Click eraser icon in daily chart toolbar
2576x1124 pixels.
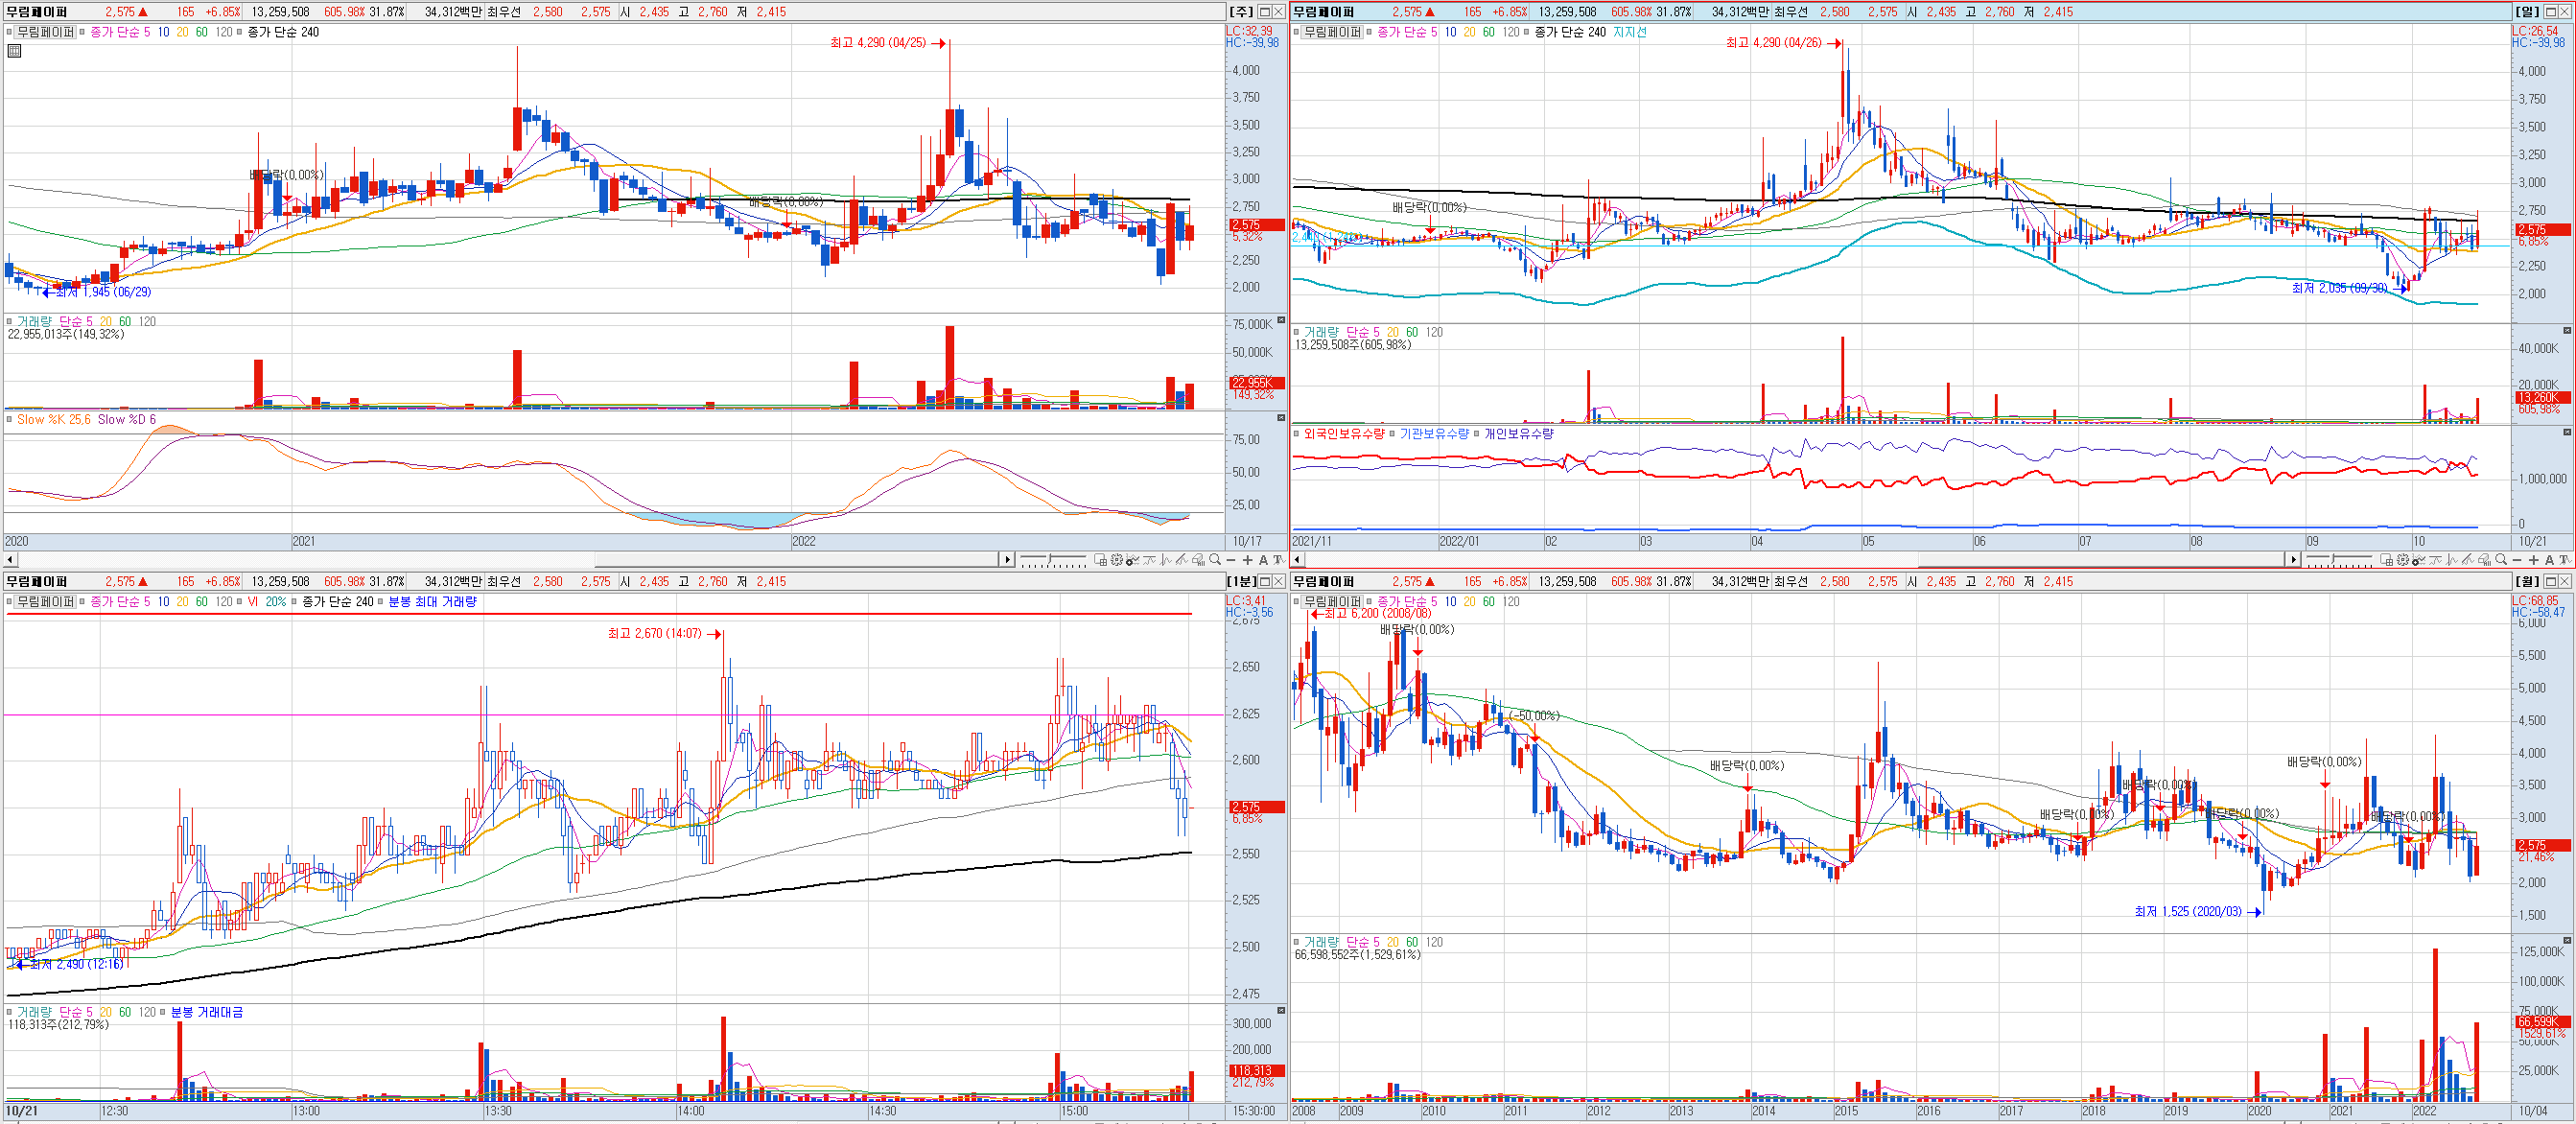coord(2484,560)
